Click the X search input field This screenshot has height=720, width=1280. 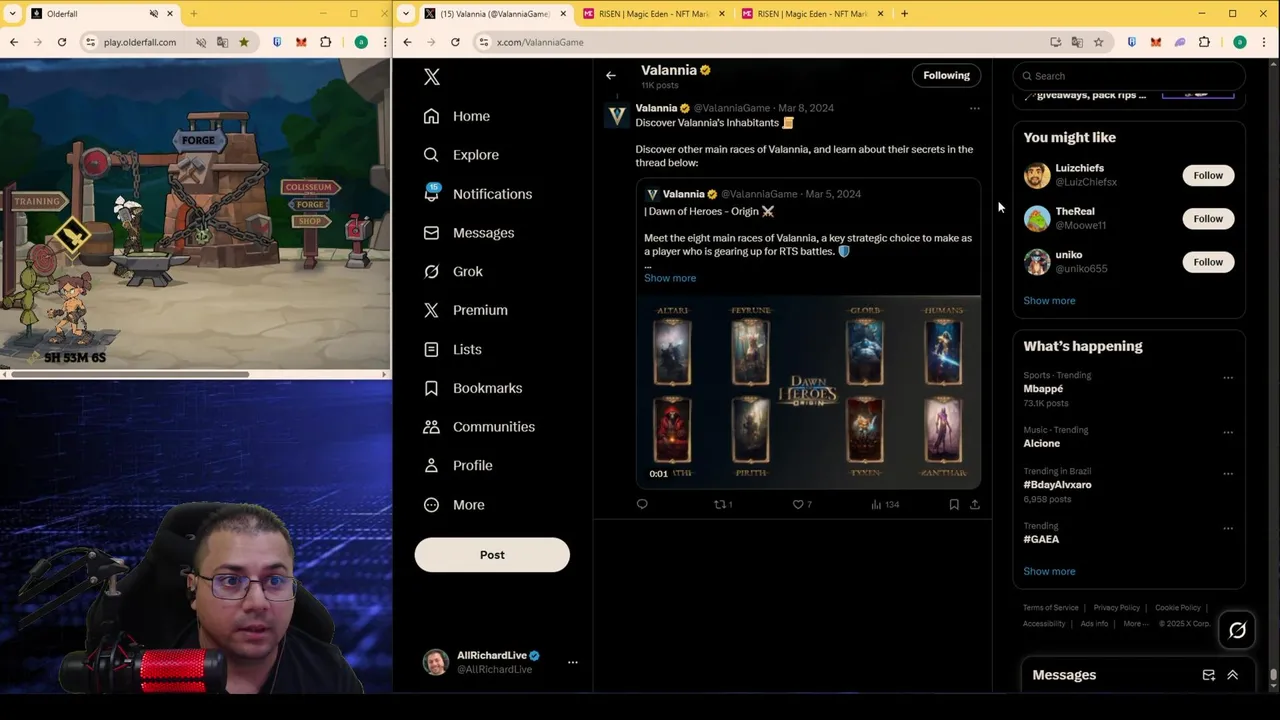(x=1129, y=76)
